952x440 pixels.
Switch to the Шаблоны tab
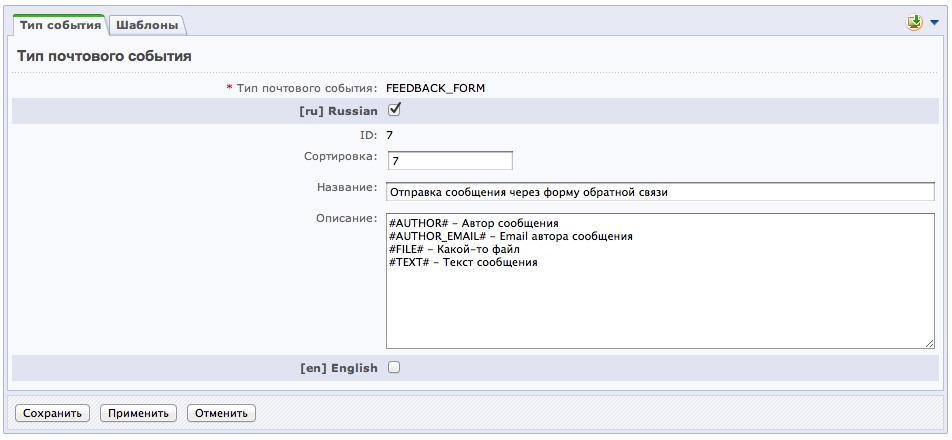point(146,24)
